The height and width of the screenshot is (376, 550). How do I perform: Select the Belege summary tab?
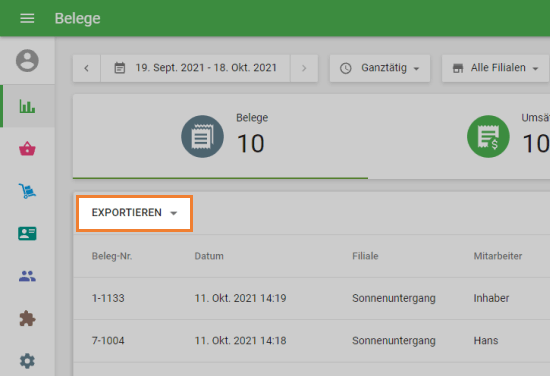[220, 137]
